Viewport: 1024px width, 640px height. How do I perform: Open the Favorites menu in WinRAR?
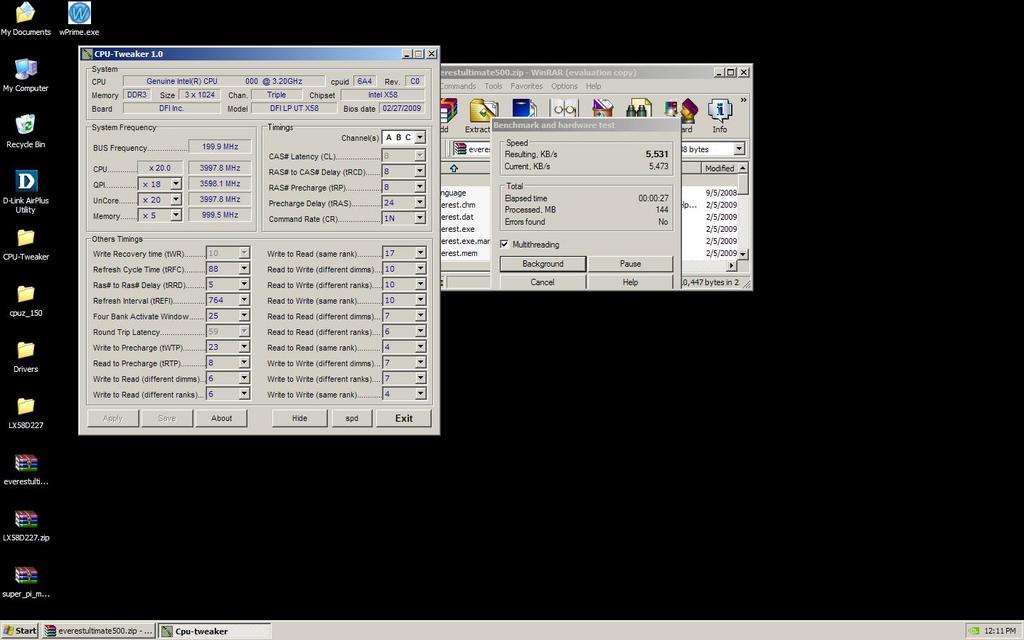[526, 86]
